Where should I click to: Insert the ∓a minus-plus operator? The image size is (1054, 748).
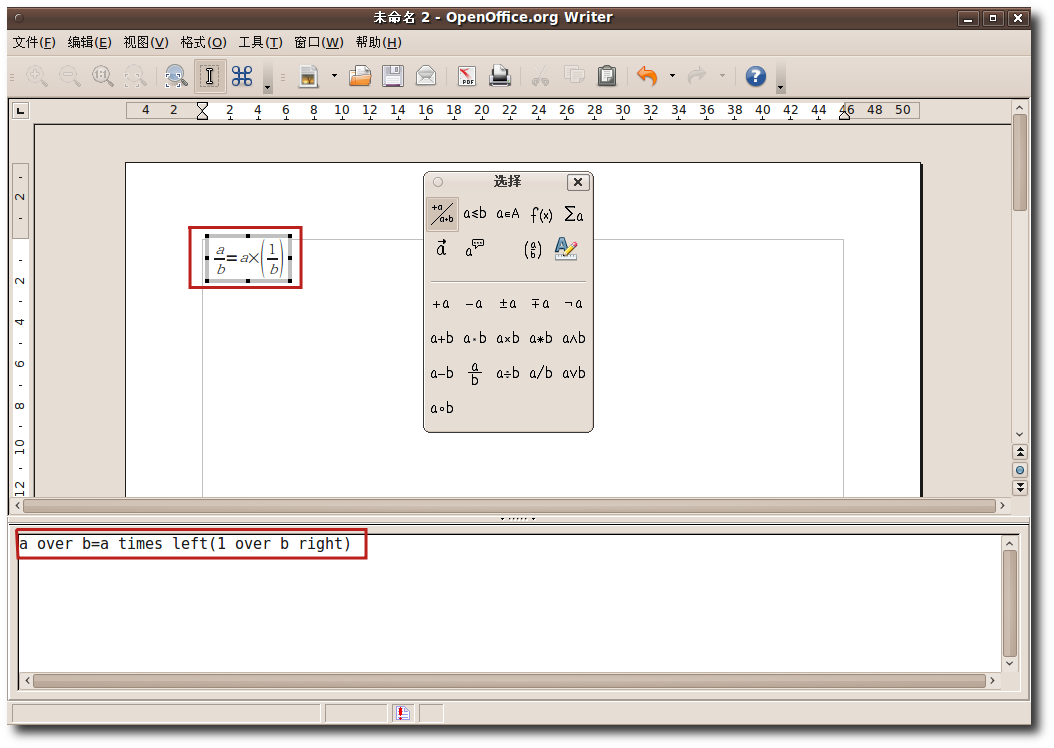click(x=540, y=304)
